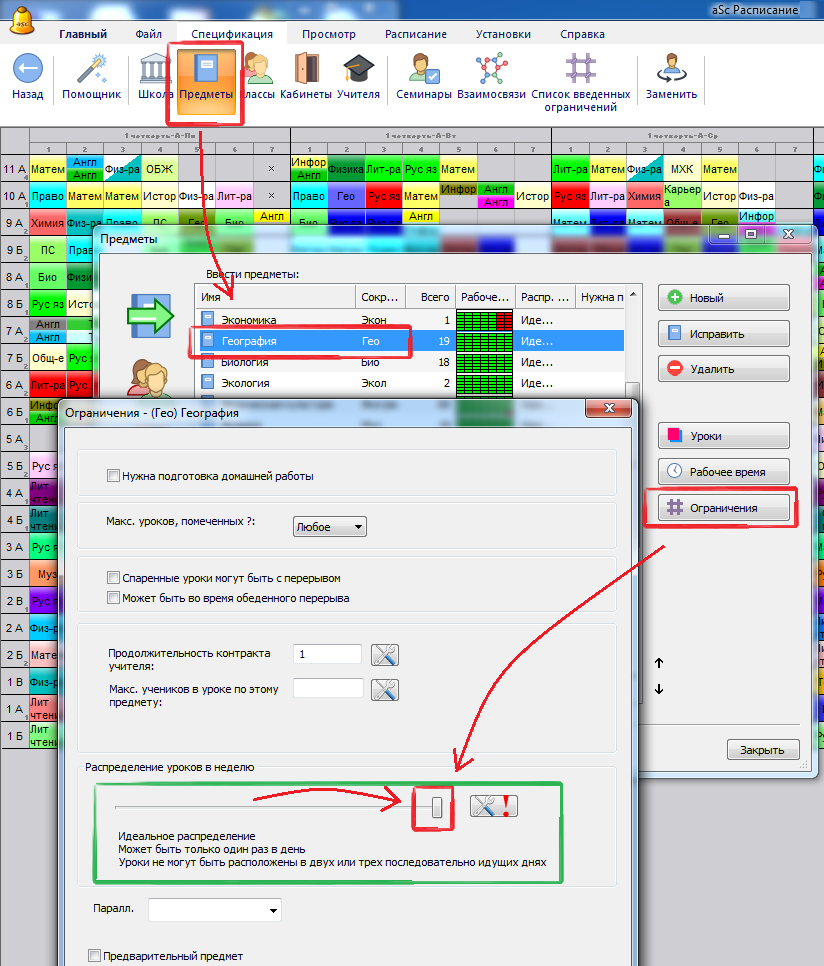This screenshot has width=824, height=966.
Task: Open the Школа building icon
Action: 155,70
